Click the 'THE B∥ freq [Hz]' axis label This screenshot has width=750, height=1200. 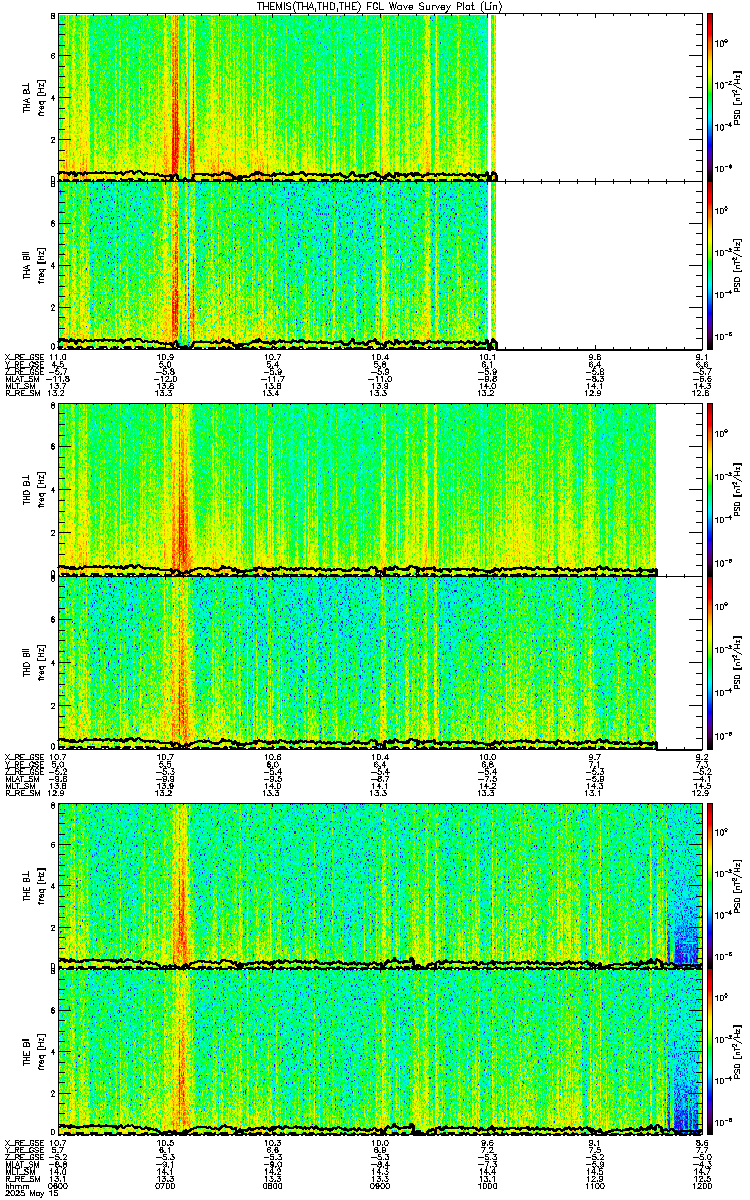[x=33, y=1050]
